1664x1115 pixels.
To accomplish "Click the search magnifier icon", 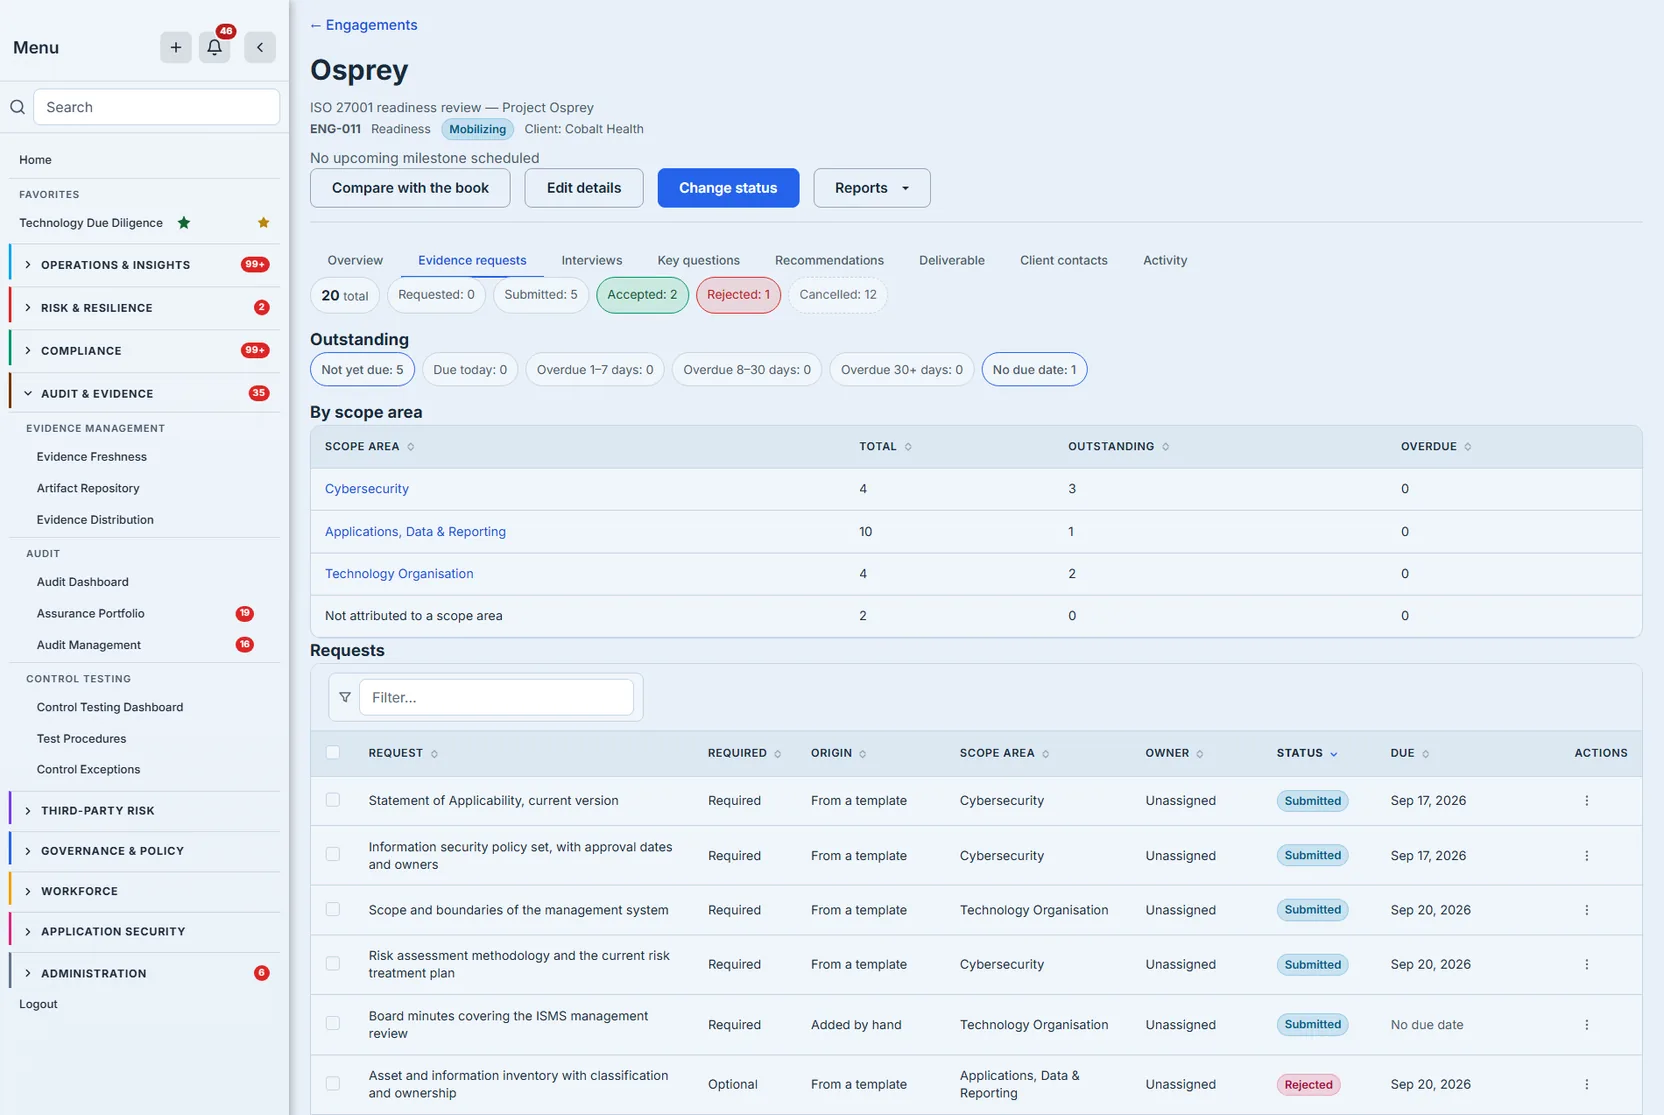I will [17, 107].
